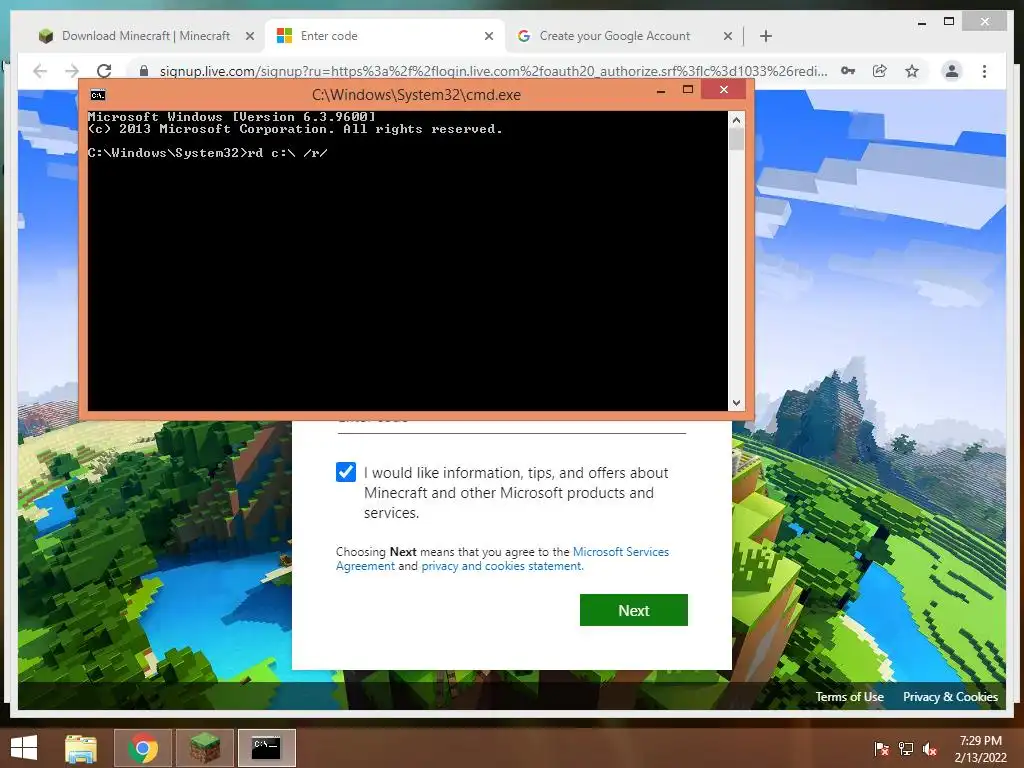The image size is (1024, 768).
Task: Open cmd.exe window system menu icon
Action: coord(98,95)
